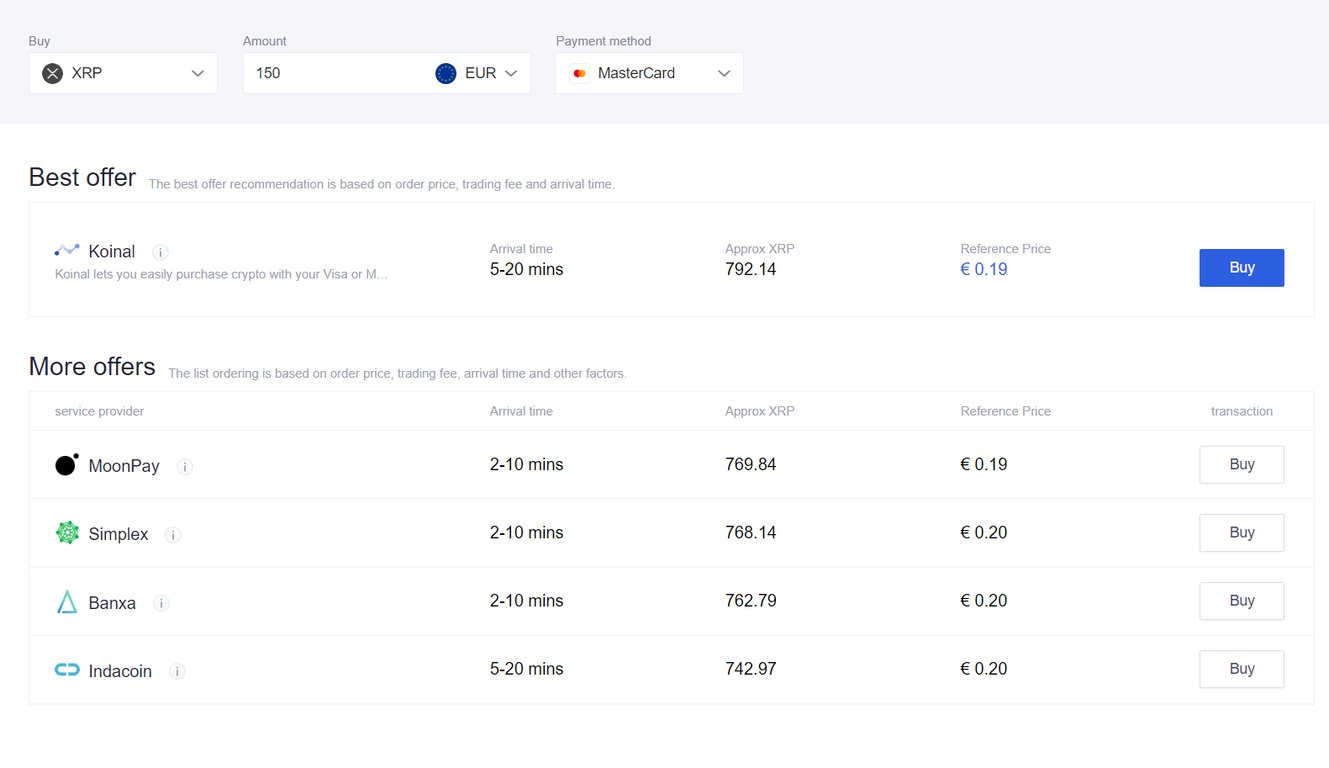Expand the MasterCard payment method dropdown

point(649,73)
